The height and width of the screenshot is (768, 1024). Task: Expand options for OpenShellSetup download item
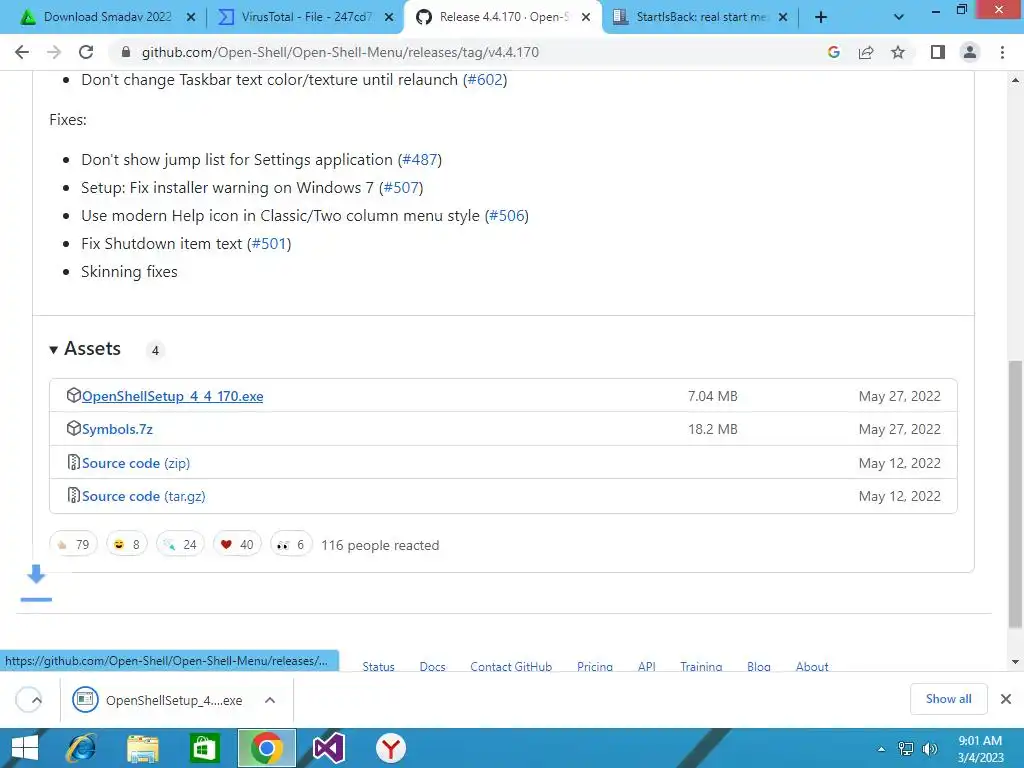[x=270, y=700]
